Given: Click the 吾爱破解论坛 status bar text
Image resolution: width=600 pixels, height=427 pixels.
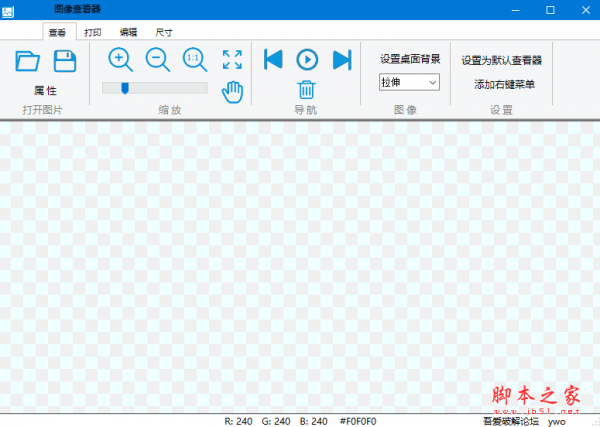Looking at the screenshot, I should tap(510, 422).
